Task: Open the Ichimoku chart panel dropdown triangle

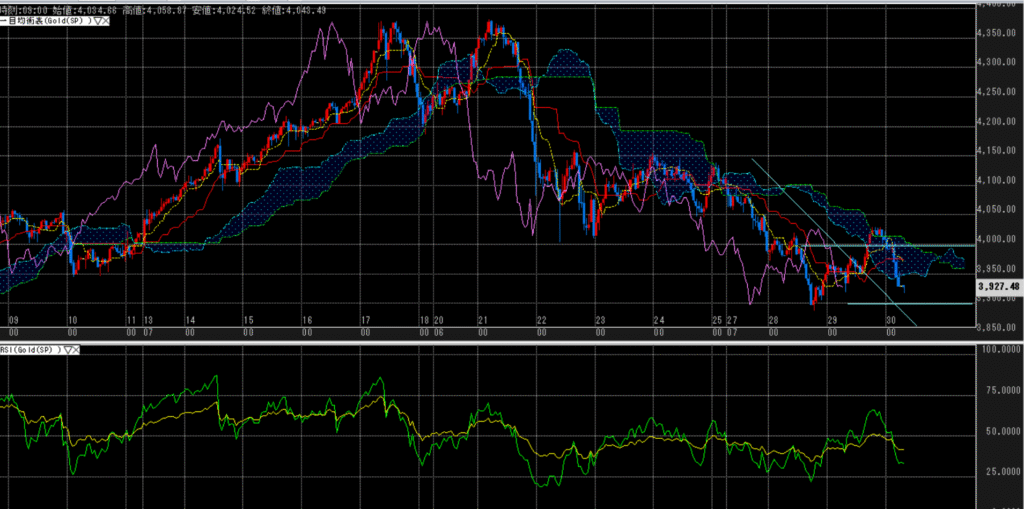Action: point(97,19)
